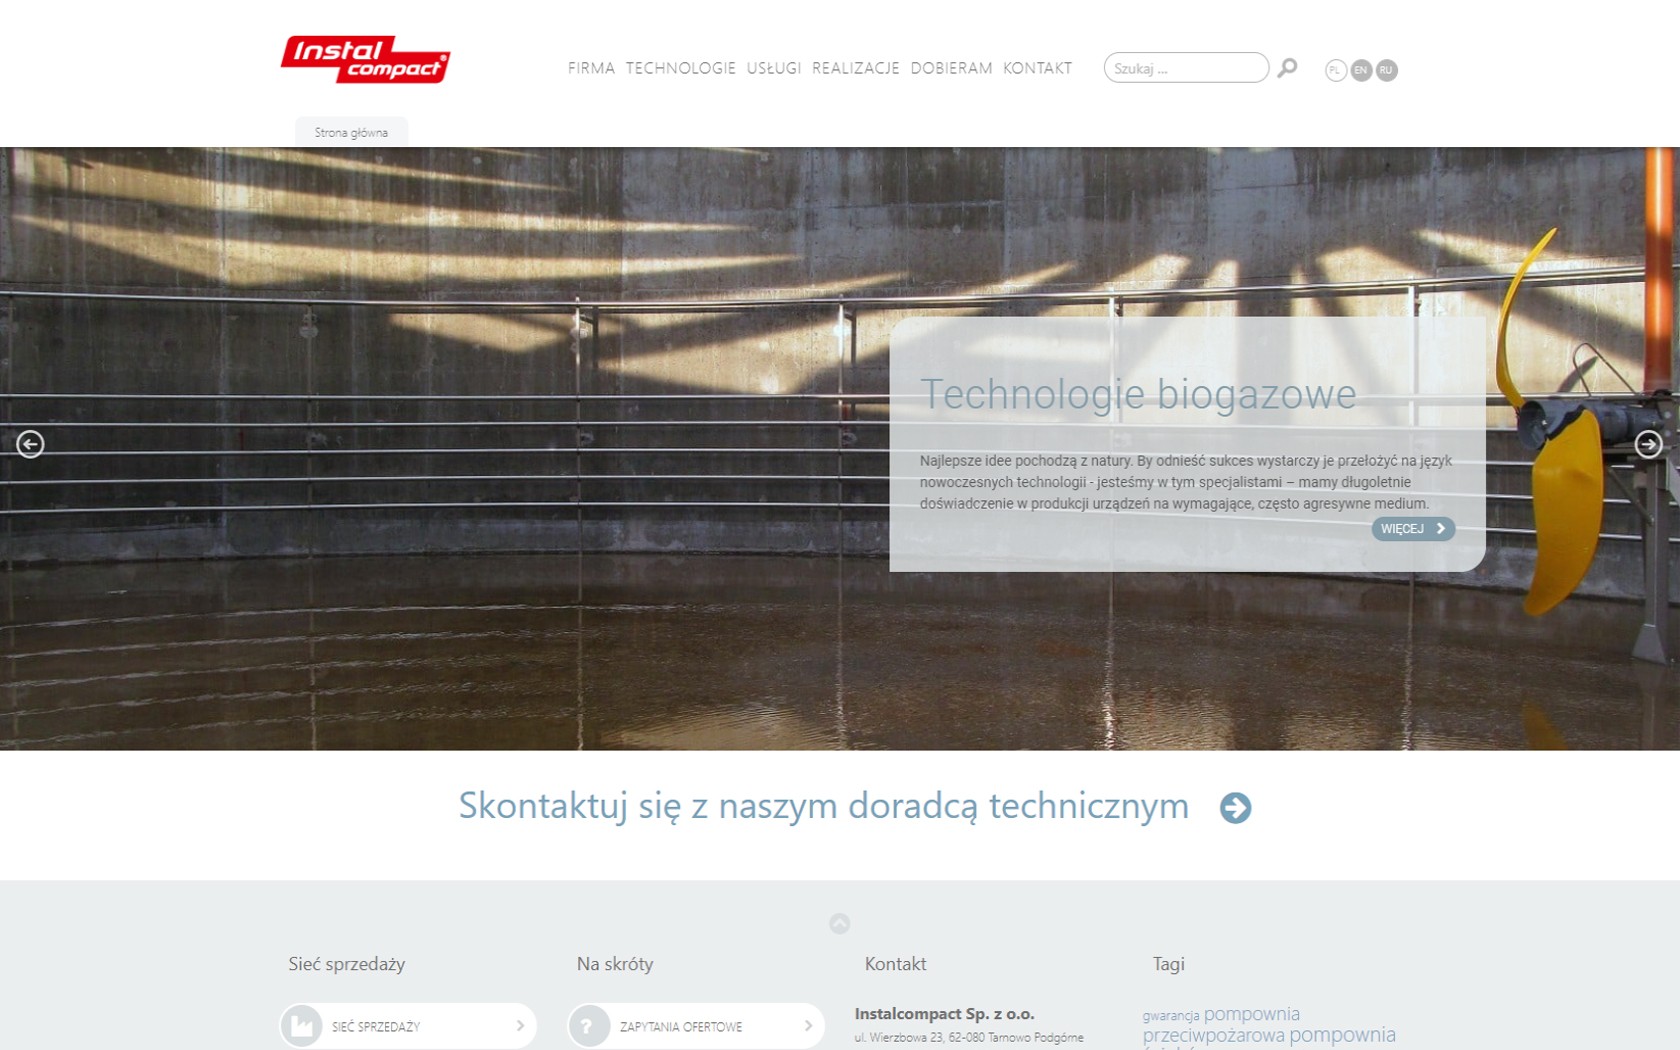Click the scroll-to-top arrow in footer

click(840, 924)
